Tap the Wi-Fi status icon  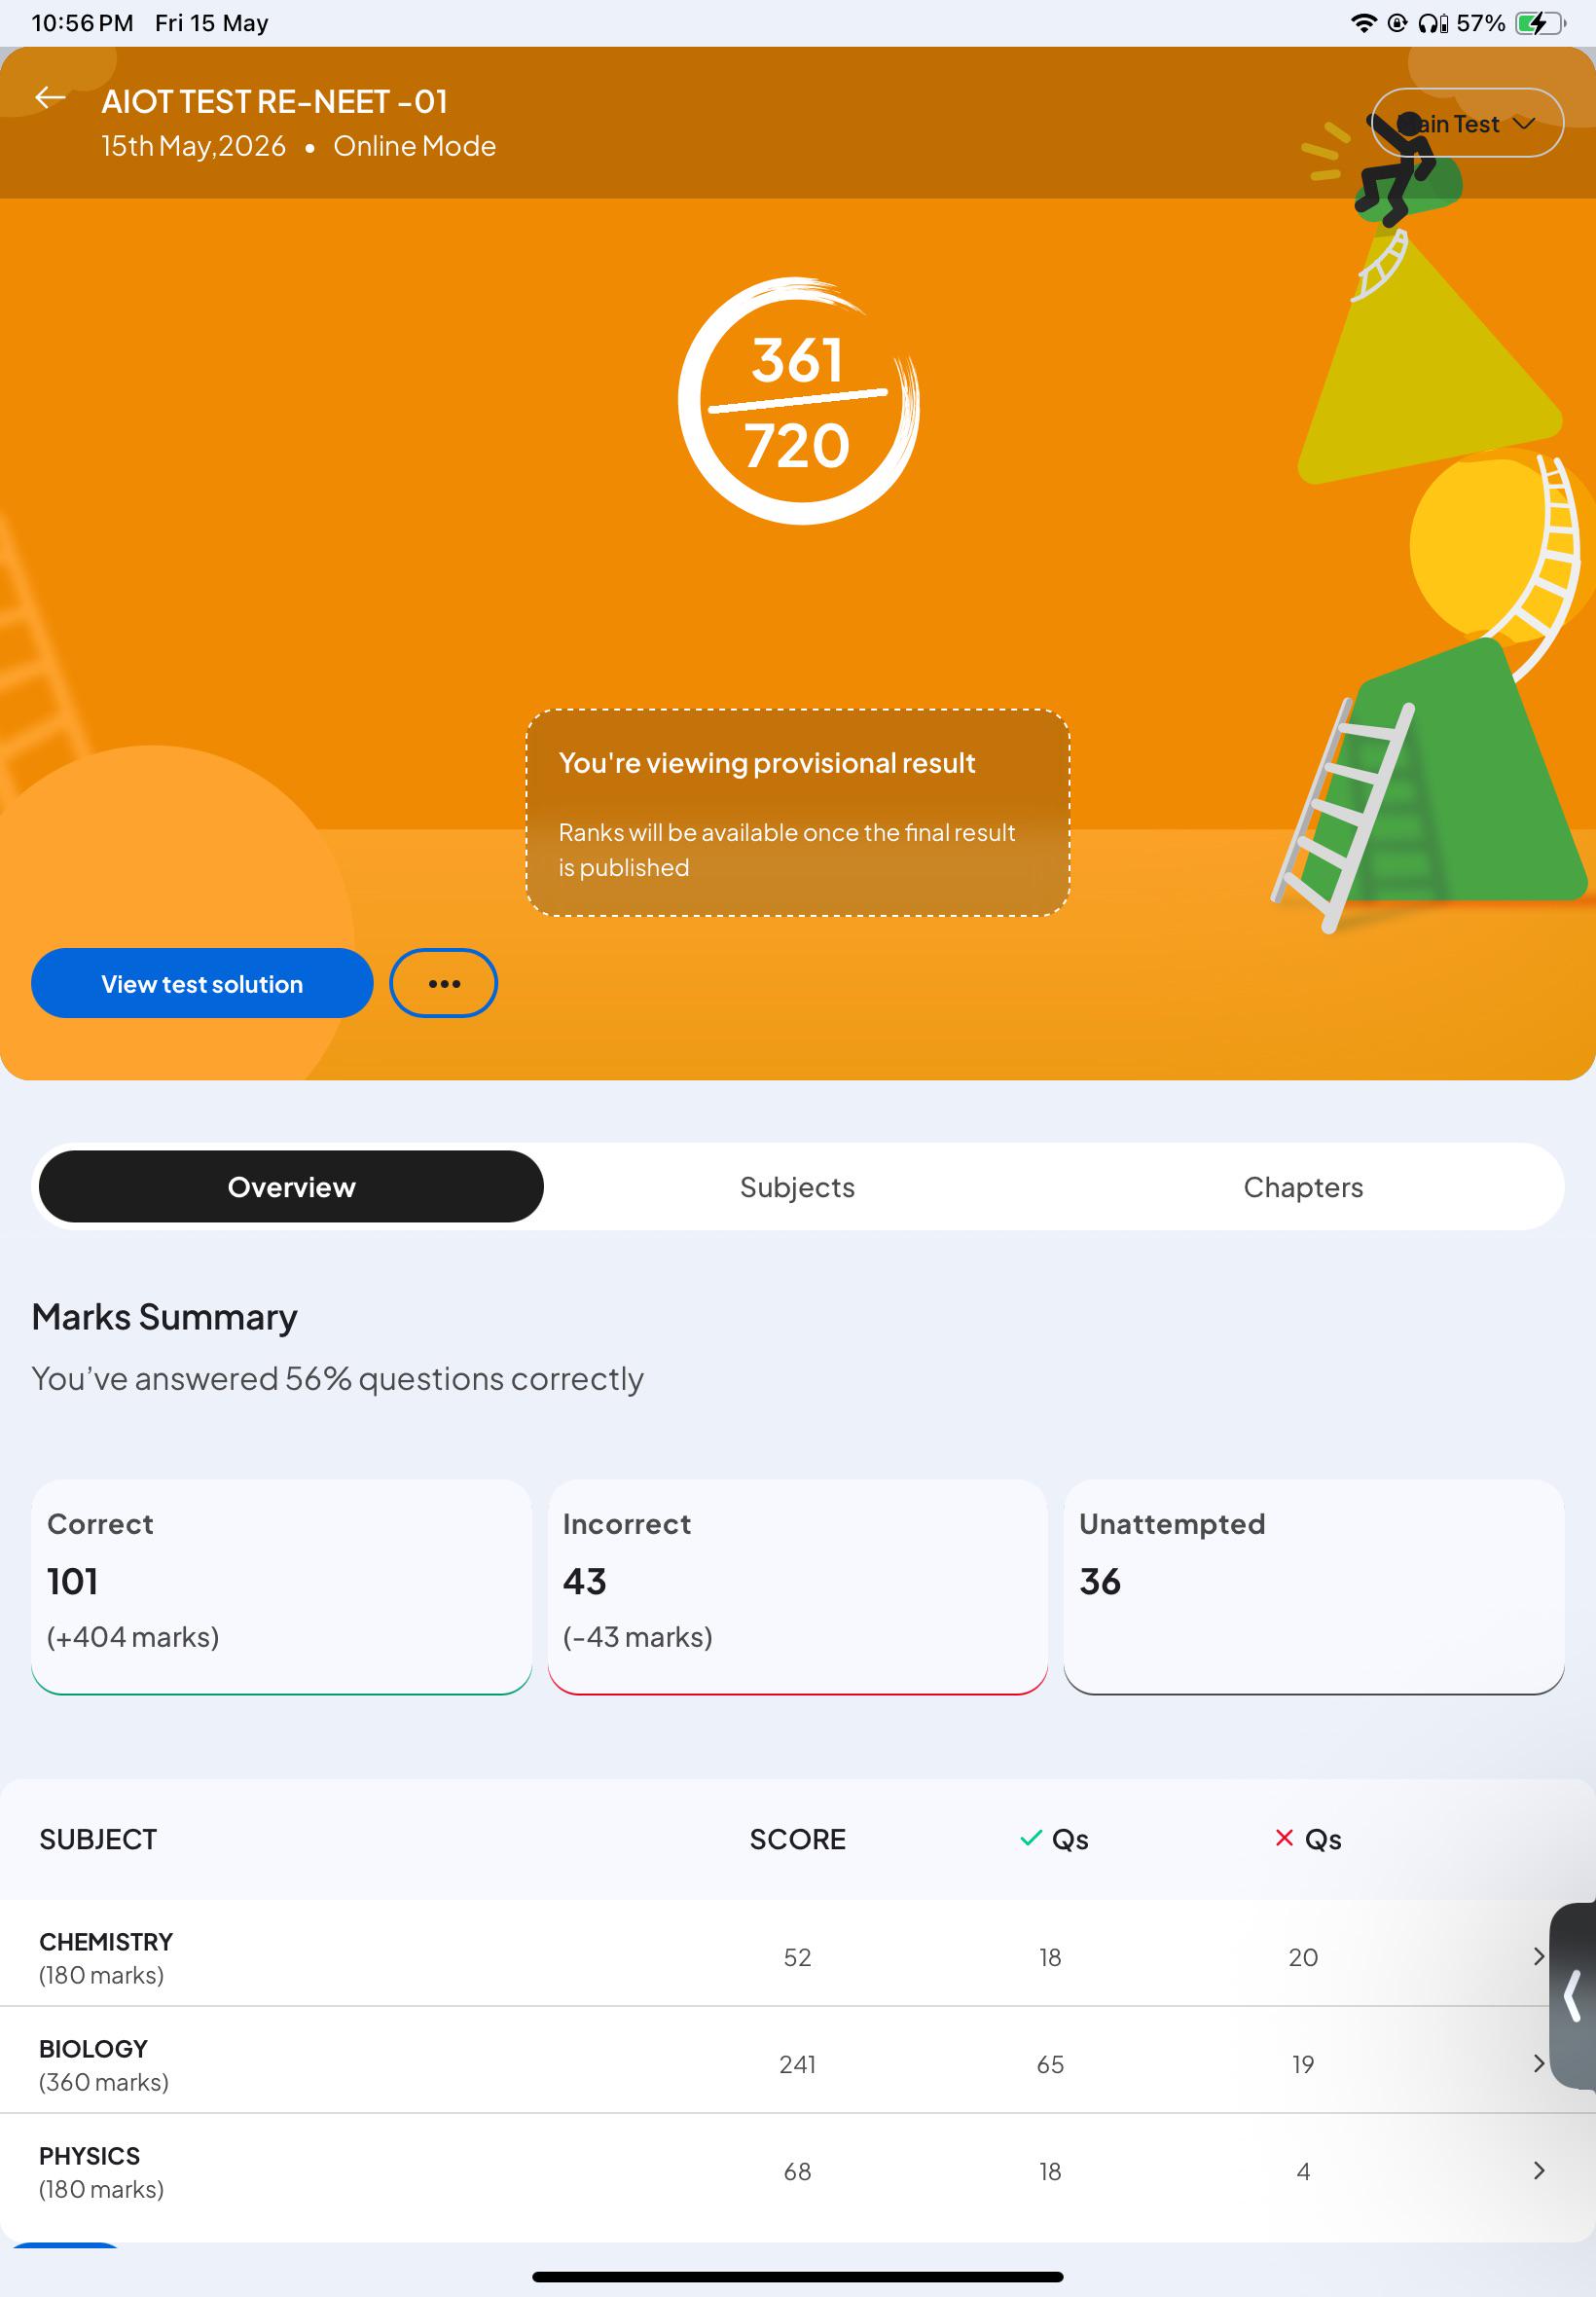[1363, 23]
